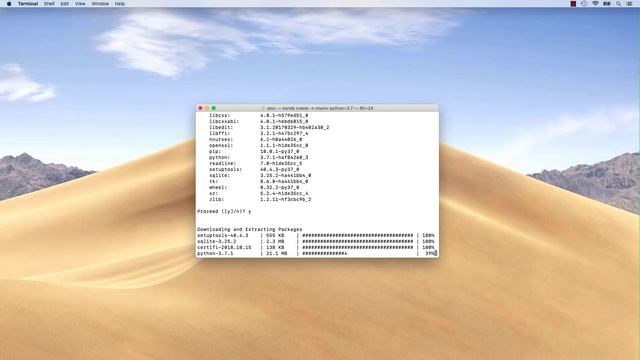Minimize Terminal window with yellow button
The height and width of the screenshot is (360, 640).
click(207, 108)
